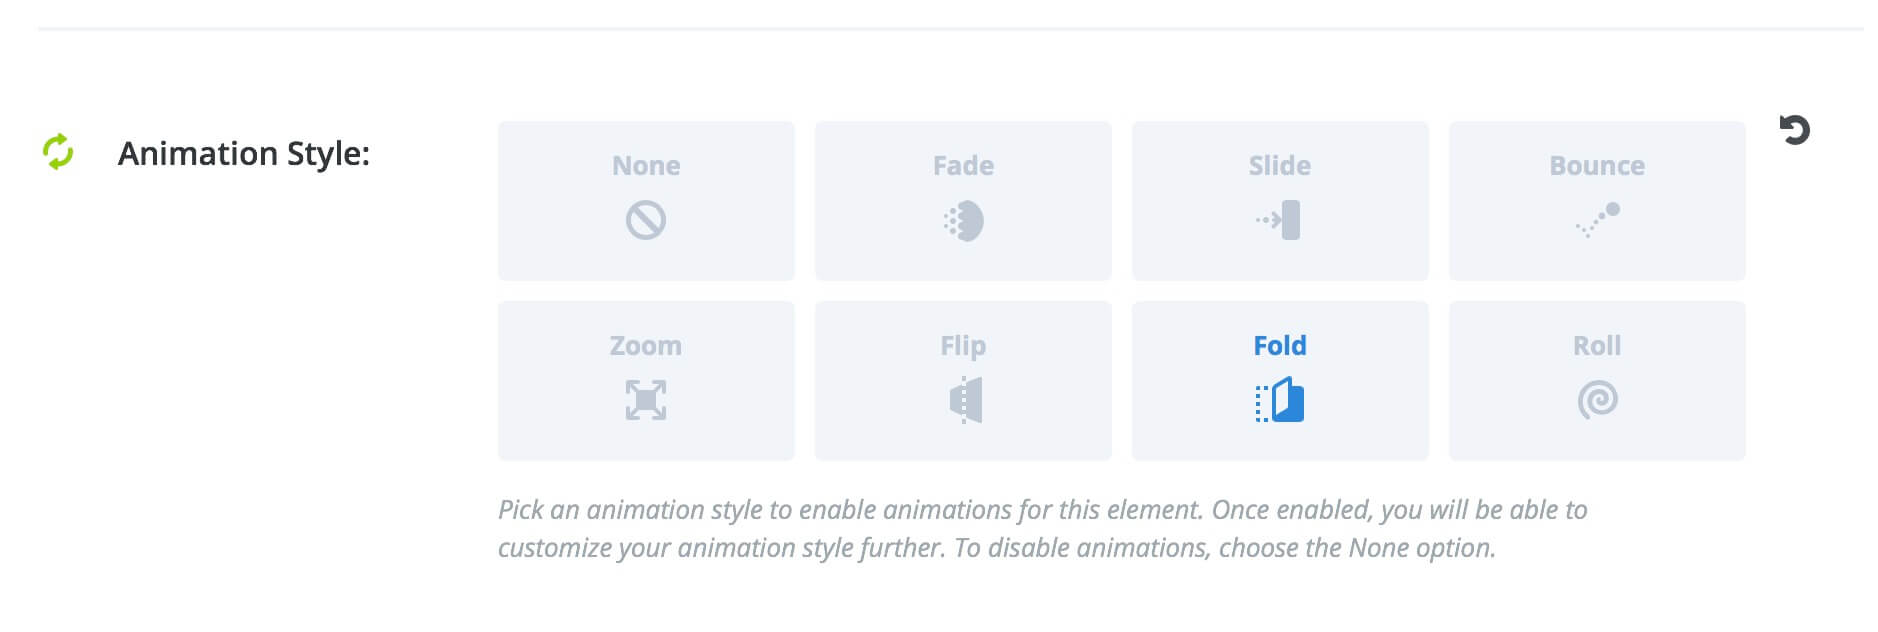Screen dimensions: 1878x632
Task: Pick the Slide animation style
Action: coord(1280,201)
